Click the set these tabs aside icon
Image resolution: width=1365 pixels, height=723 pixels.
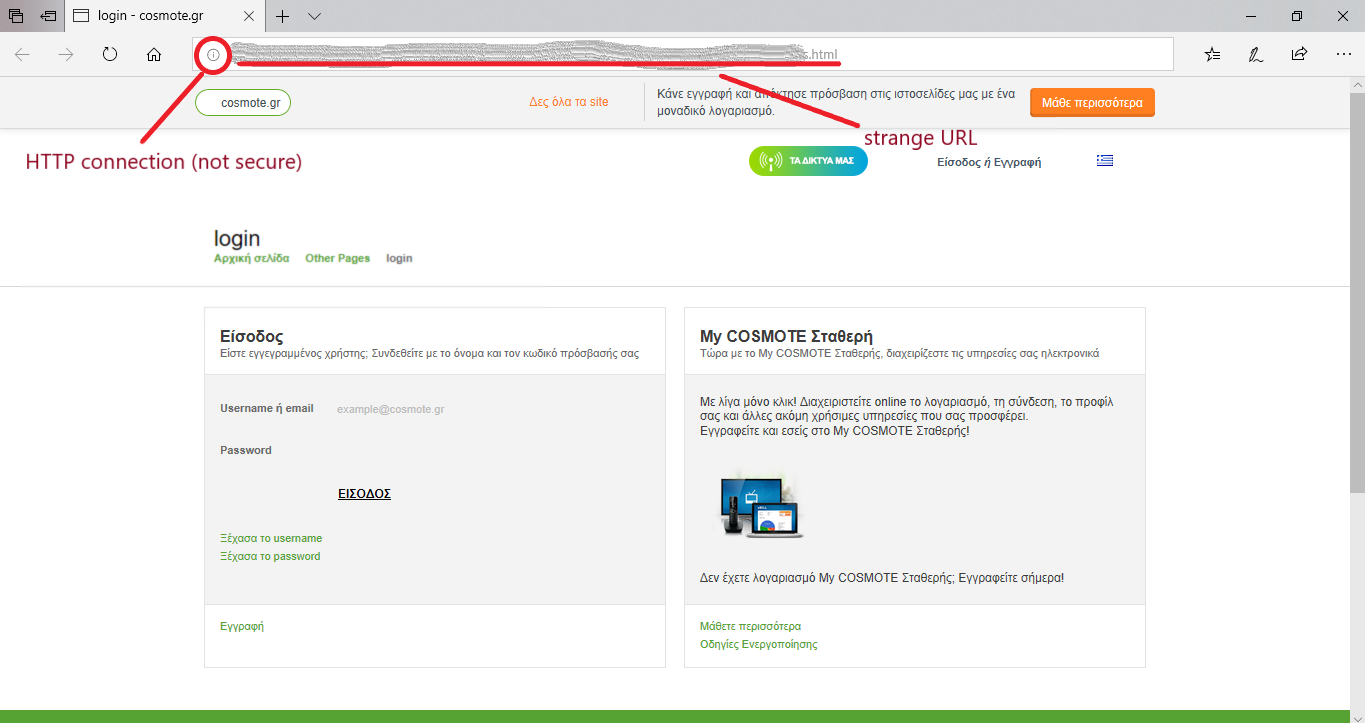48,16
